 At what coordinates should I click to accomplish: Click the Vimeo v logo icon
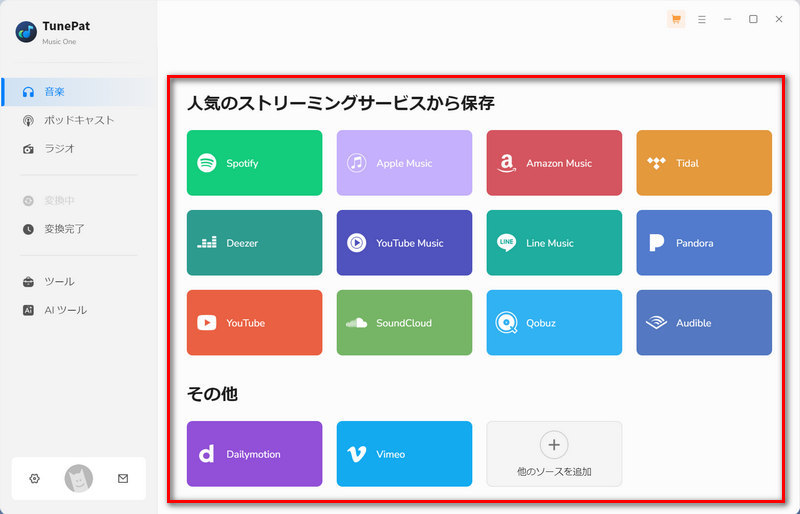tap(356, 454)
